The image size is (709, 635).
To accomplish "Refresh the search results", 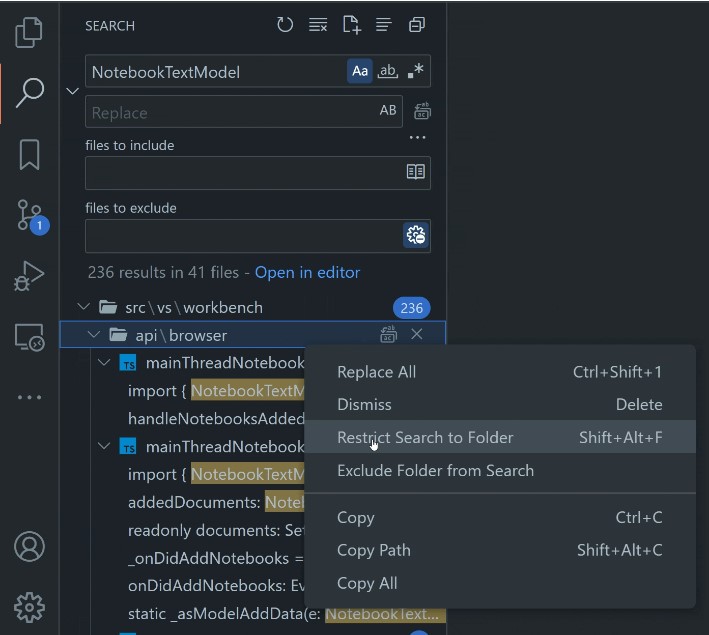I will 285,25.
